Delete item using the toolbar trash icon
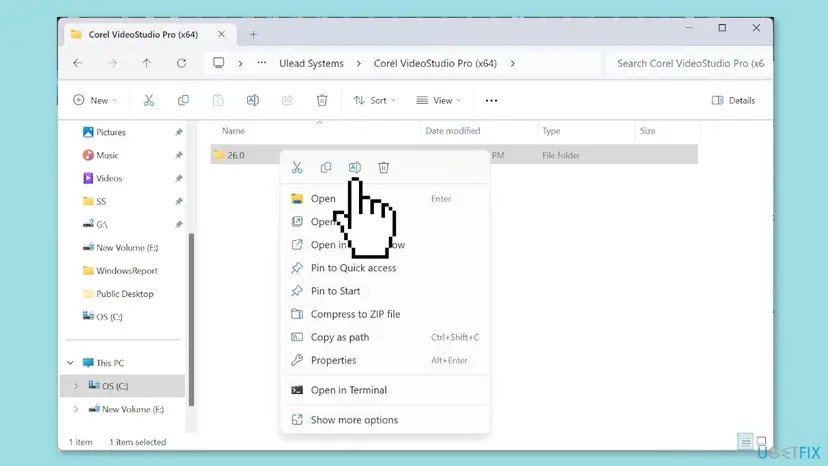Image resolution: width=828 pixels, height=466 pixels. tap(322, 100)
